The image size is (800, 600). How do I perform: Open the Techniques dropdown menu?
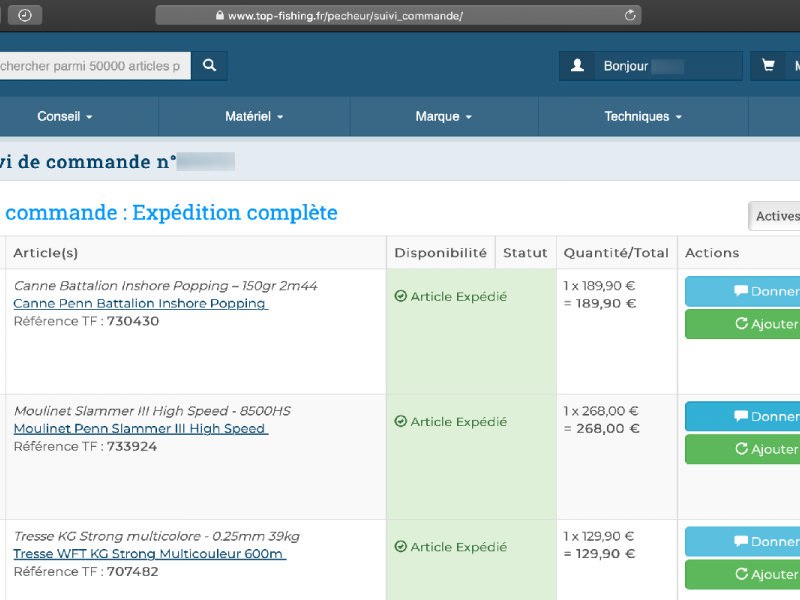pyautogui.click(x=643, y=117)
